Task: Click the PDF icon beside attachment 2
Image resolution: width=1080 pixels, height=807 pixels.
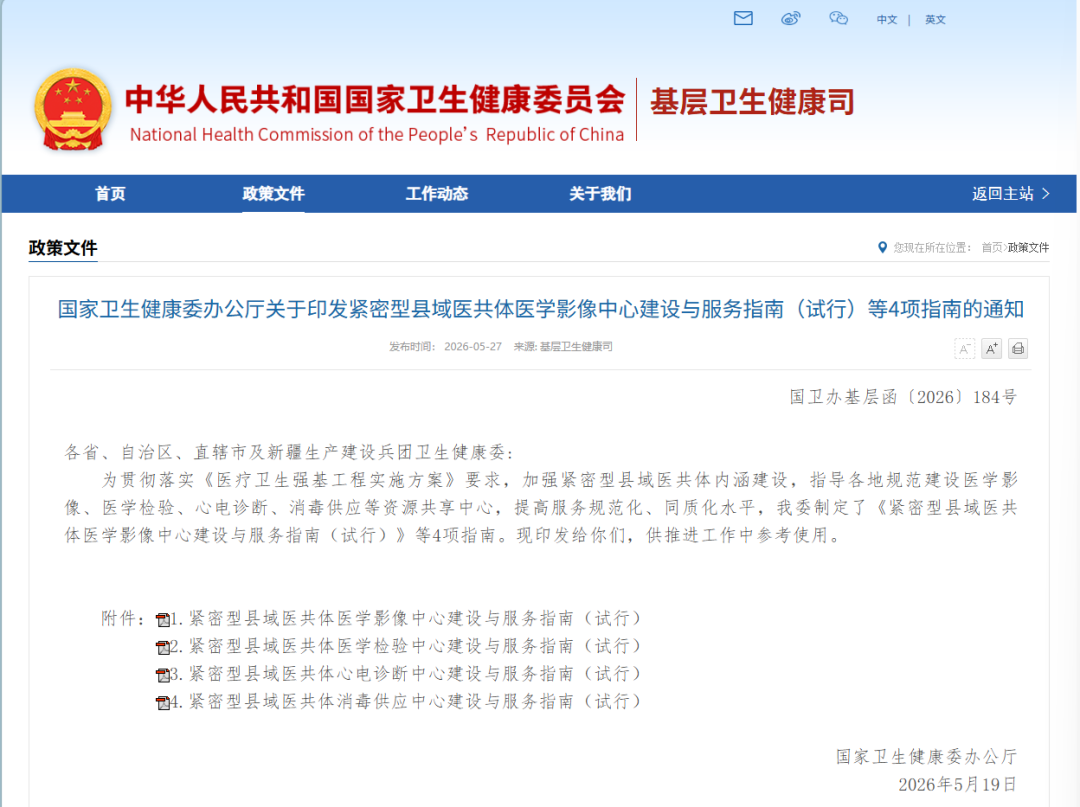Action: tap(163, 647)
